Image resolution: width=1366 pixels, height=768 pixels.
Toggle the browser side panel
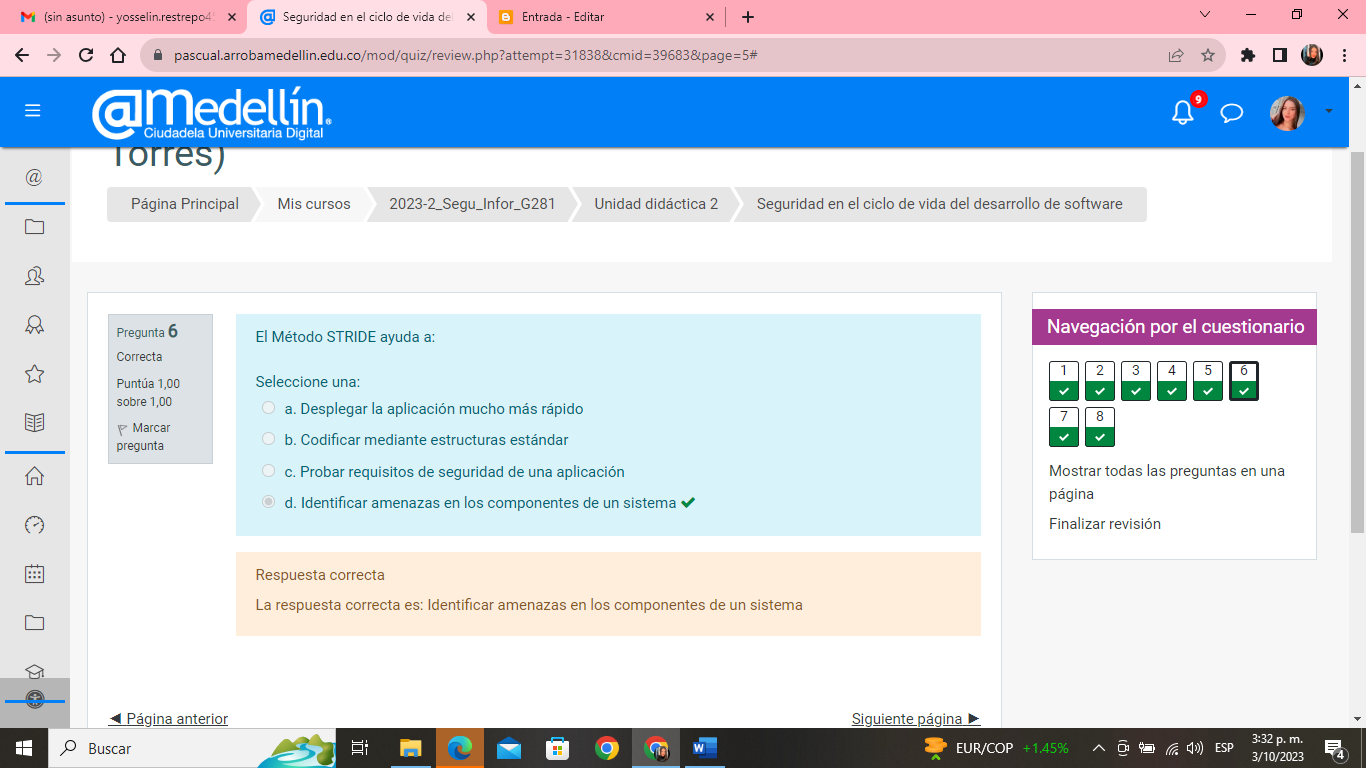click(x=1280, y=55)
